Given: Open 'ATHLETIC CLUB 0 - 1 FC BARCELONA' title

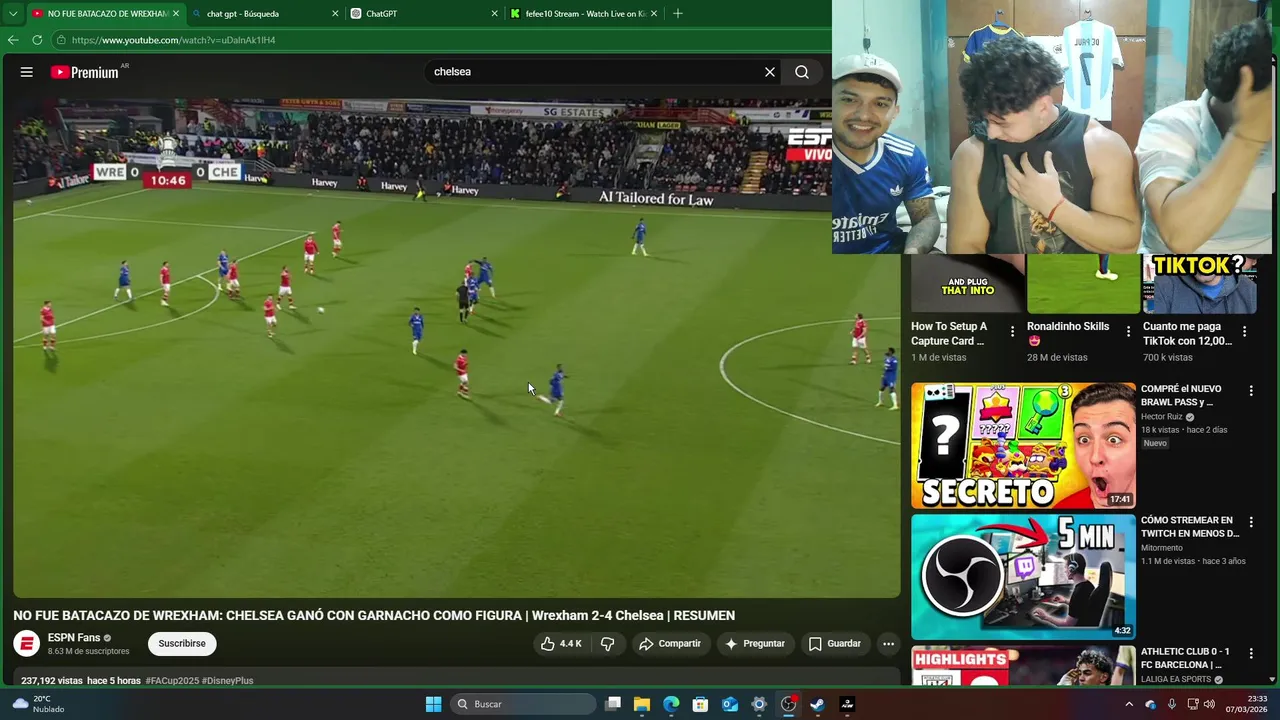Looking at the screenshot, I should click(1185, 658).
